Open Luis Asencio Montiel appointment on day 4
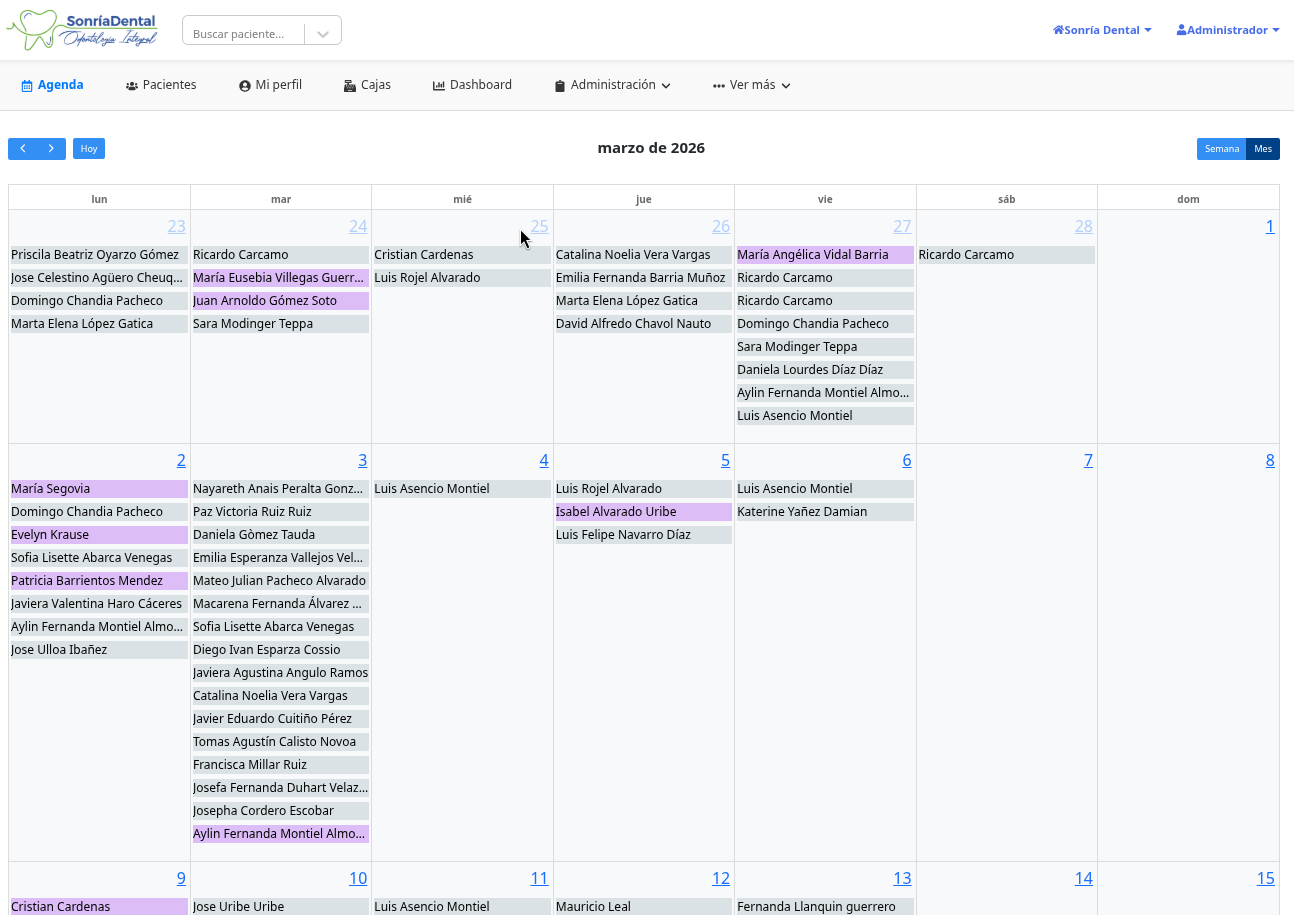The image size is (1294, 915). point(462,489)
